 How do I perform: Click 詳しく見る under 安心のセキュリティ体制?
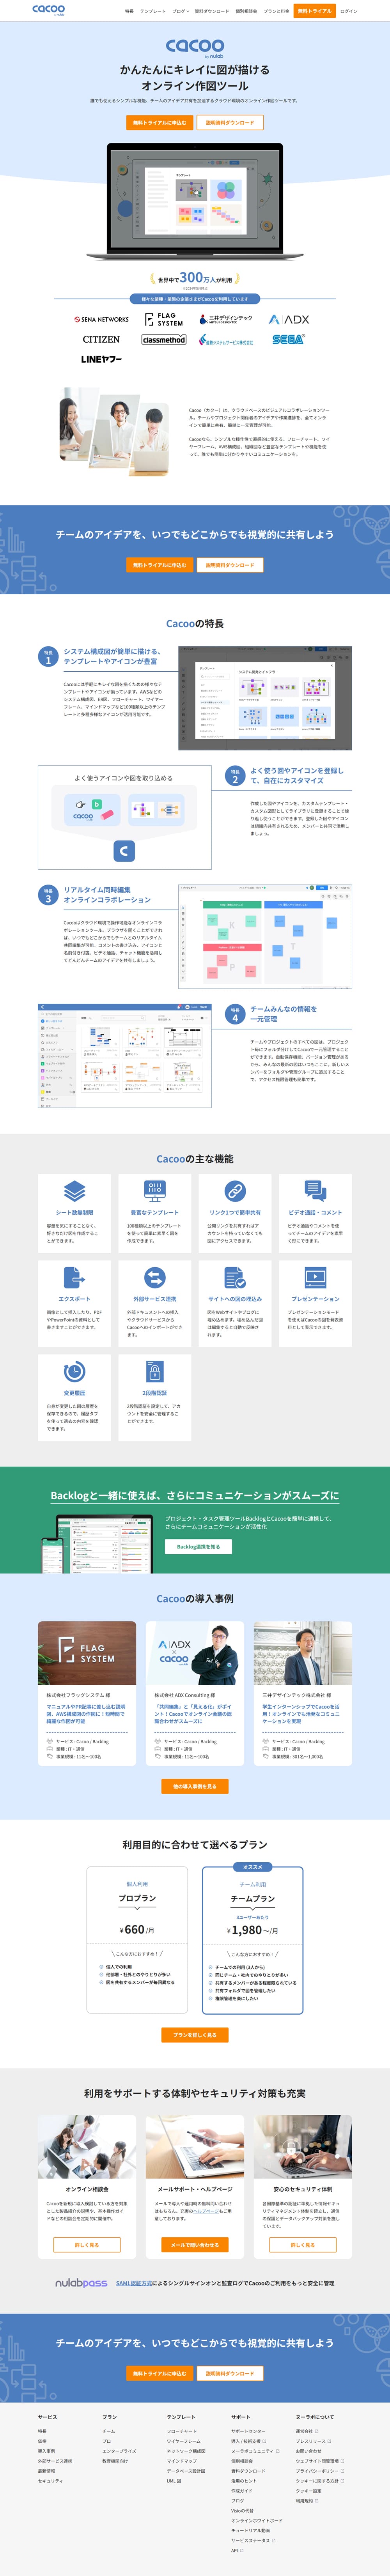(303, 2245)
